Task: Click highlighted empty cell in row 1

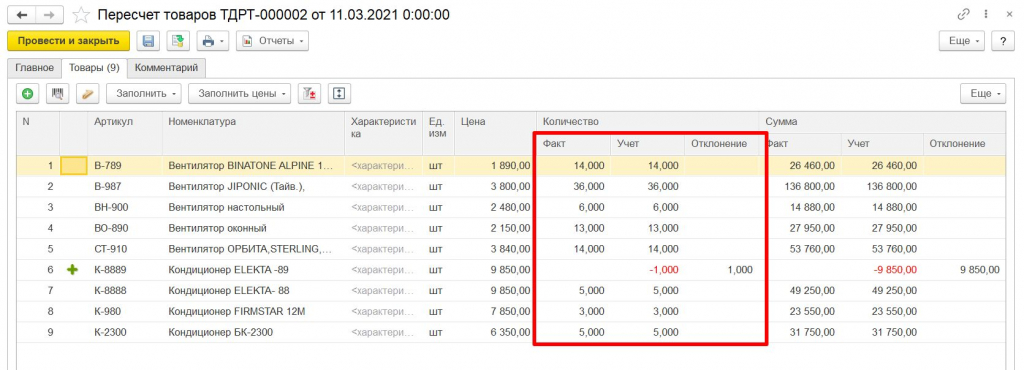Action: (x=73, y=166)
